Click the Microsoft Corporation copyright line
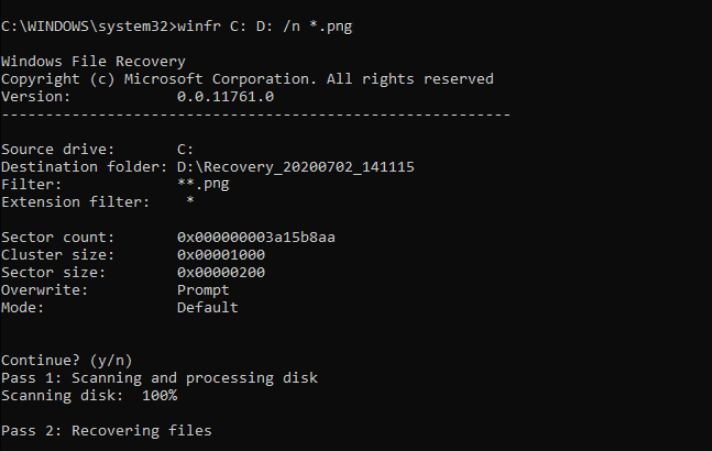 coord(247,79)
